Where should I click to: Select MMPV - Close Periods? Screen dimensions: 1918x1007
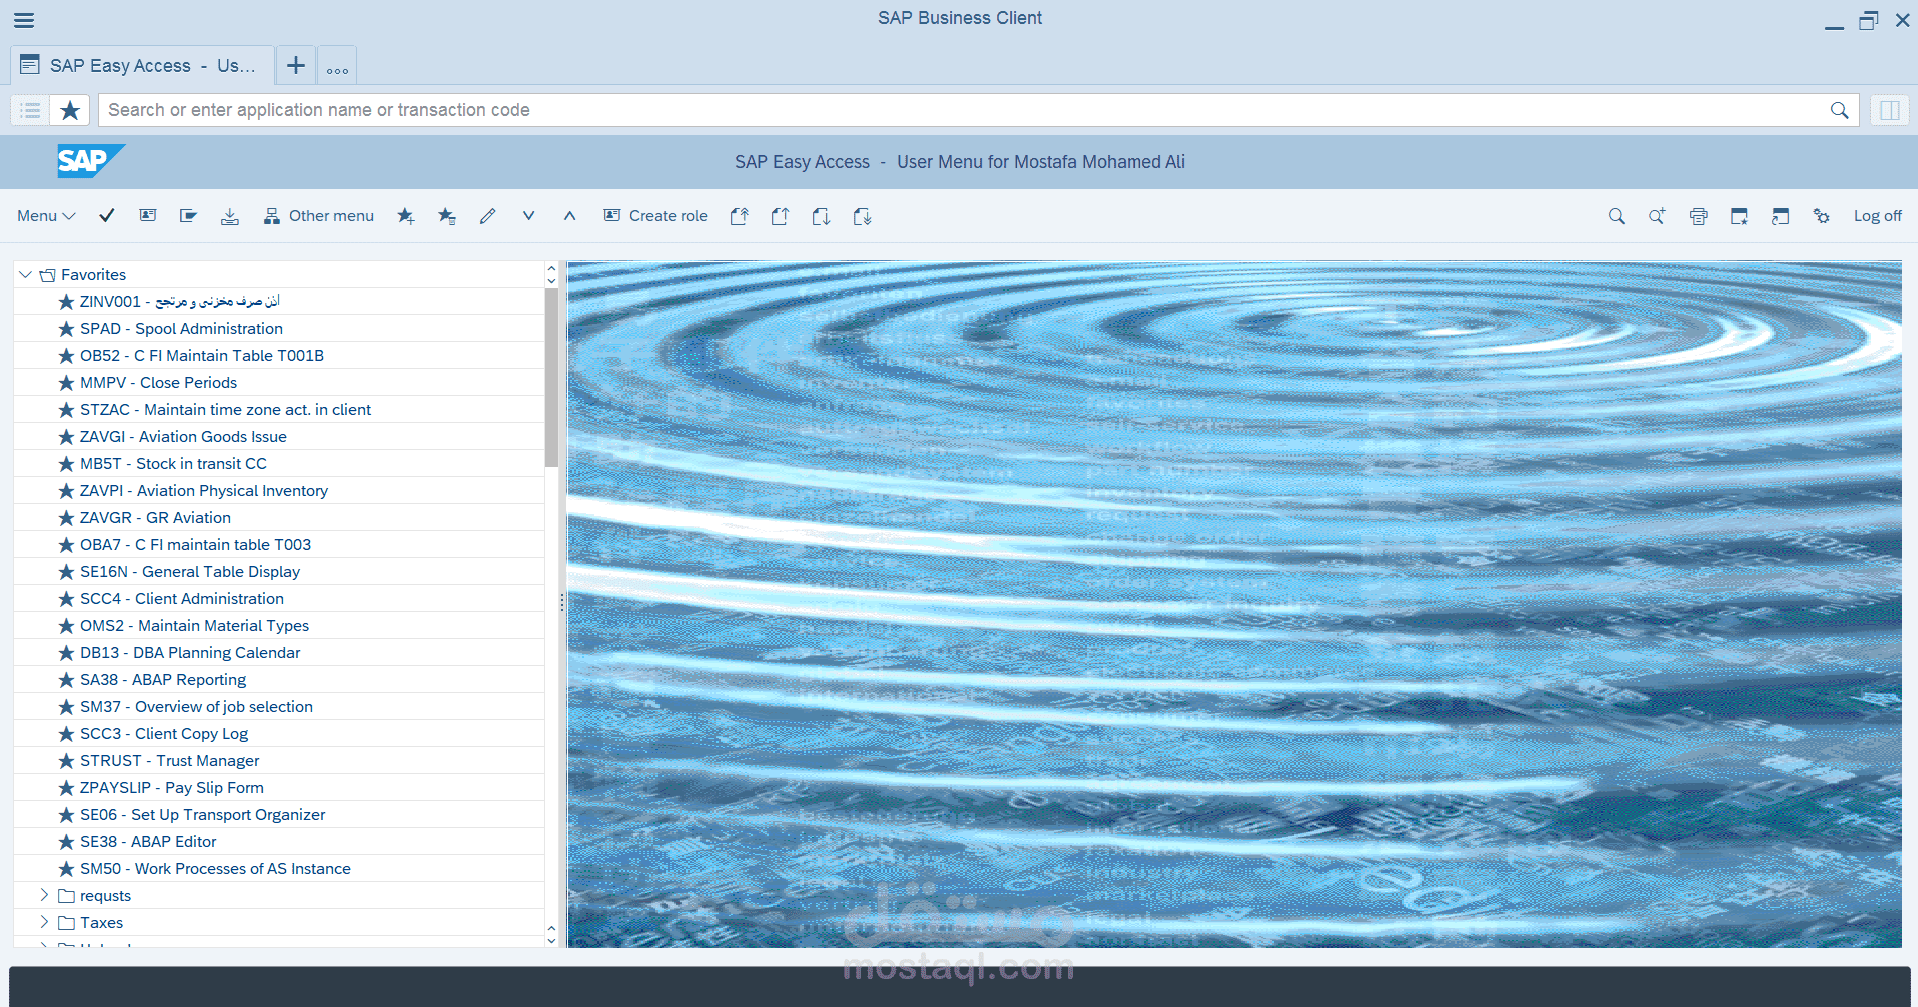click(x=279, y=383)
